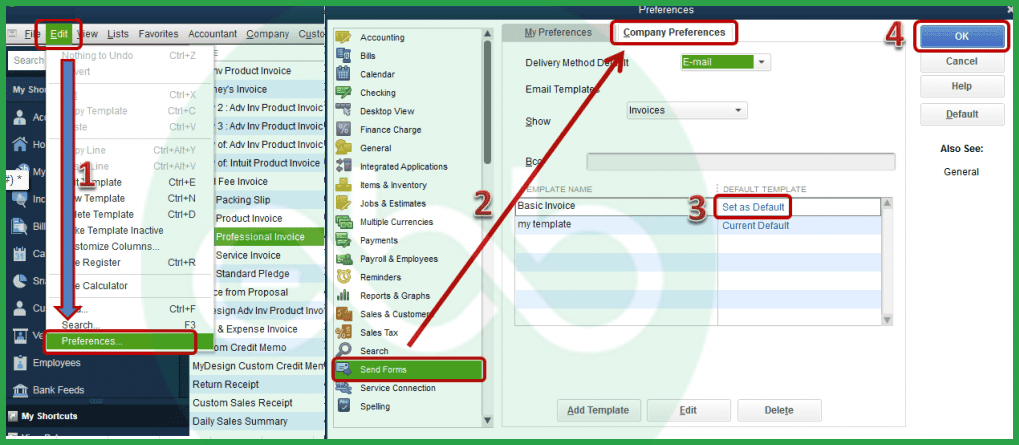Click Set as Default for Basic Invoice
Image resolution: width=1019 pixels, height=445 pixels.
(x=753, y=207)
